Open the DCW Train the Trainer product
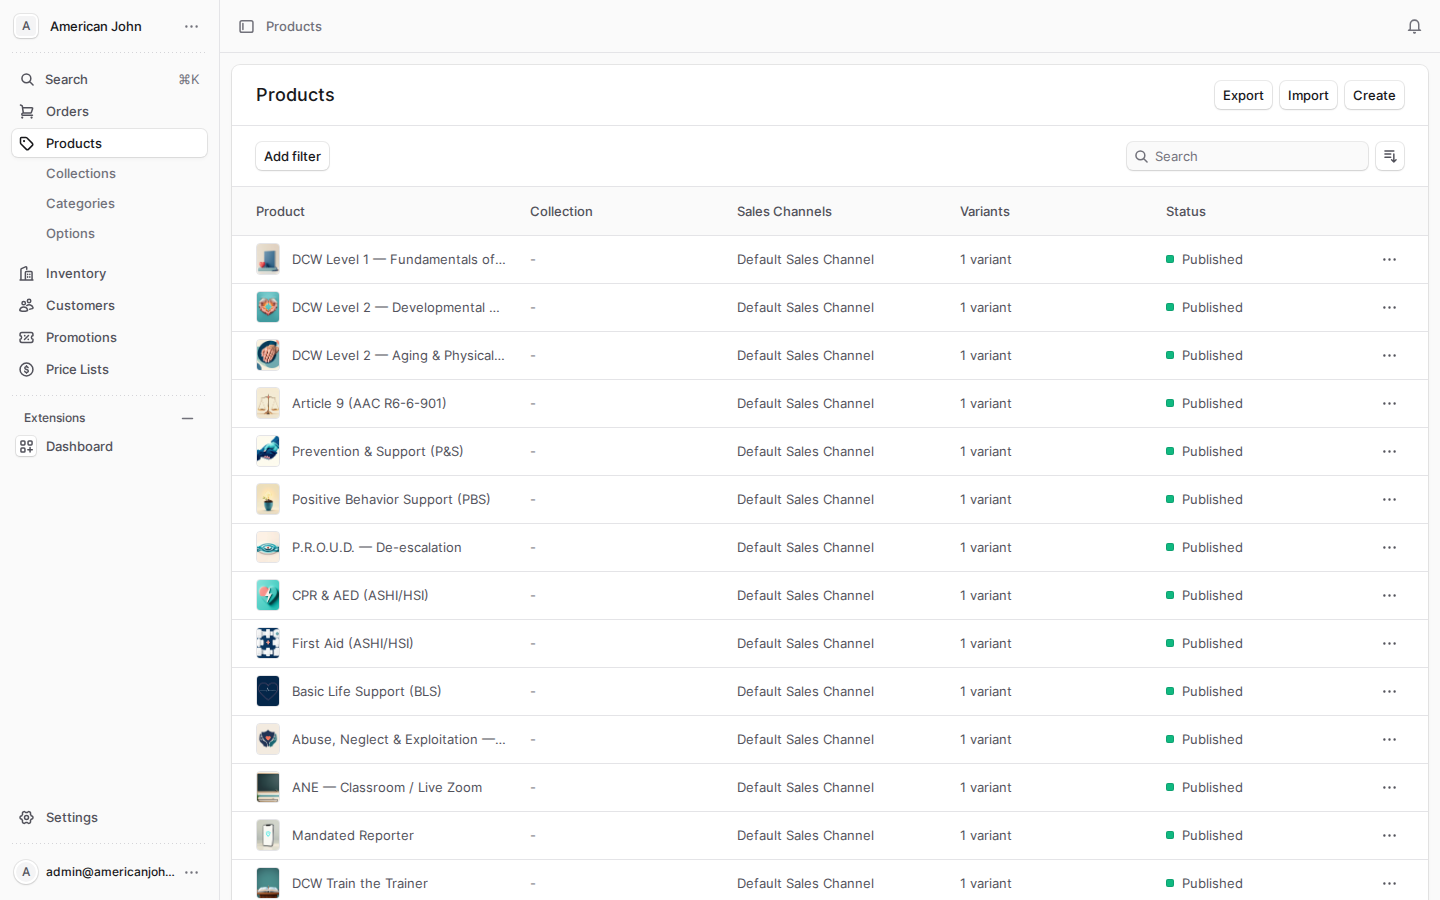The image size is (1440, 900). [830, 881]
